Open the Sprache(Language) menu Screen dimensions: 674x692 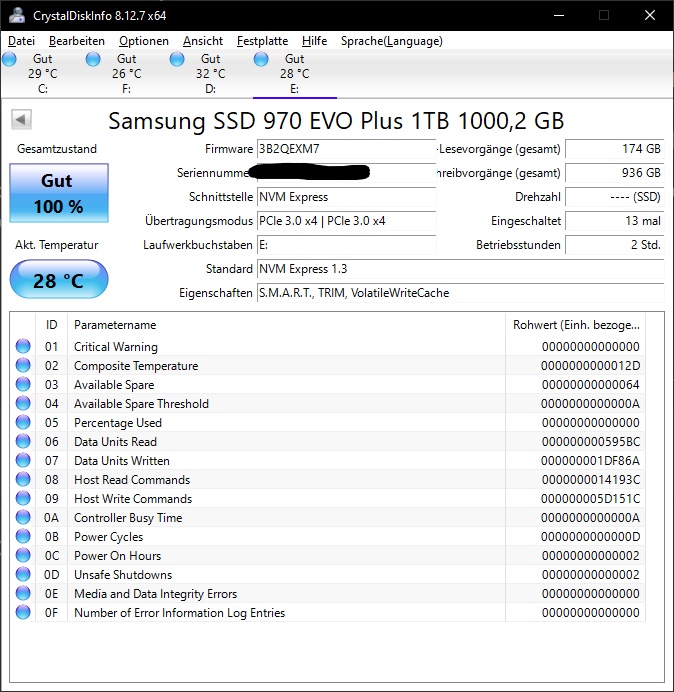[x=392, y=41]
